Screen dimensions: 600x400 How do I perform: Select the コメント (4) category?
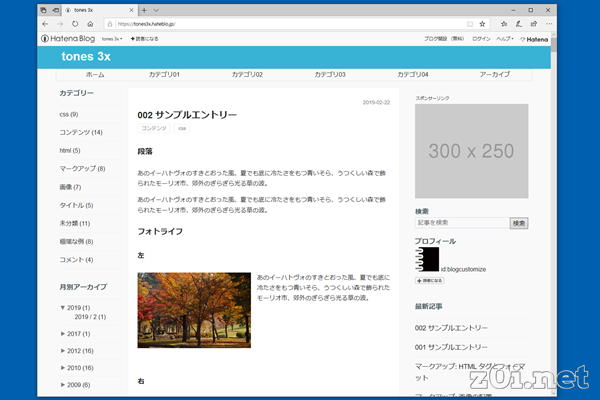pos(76,260)
